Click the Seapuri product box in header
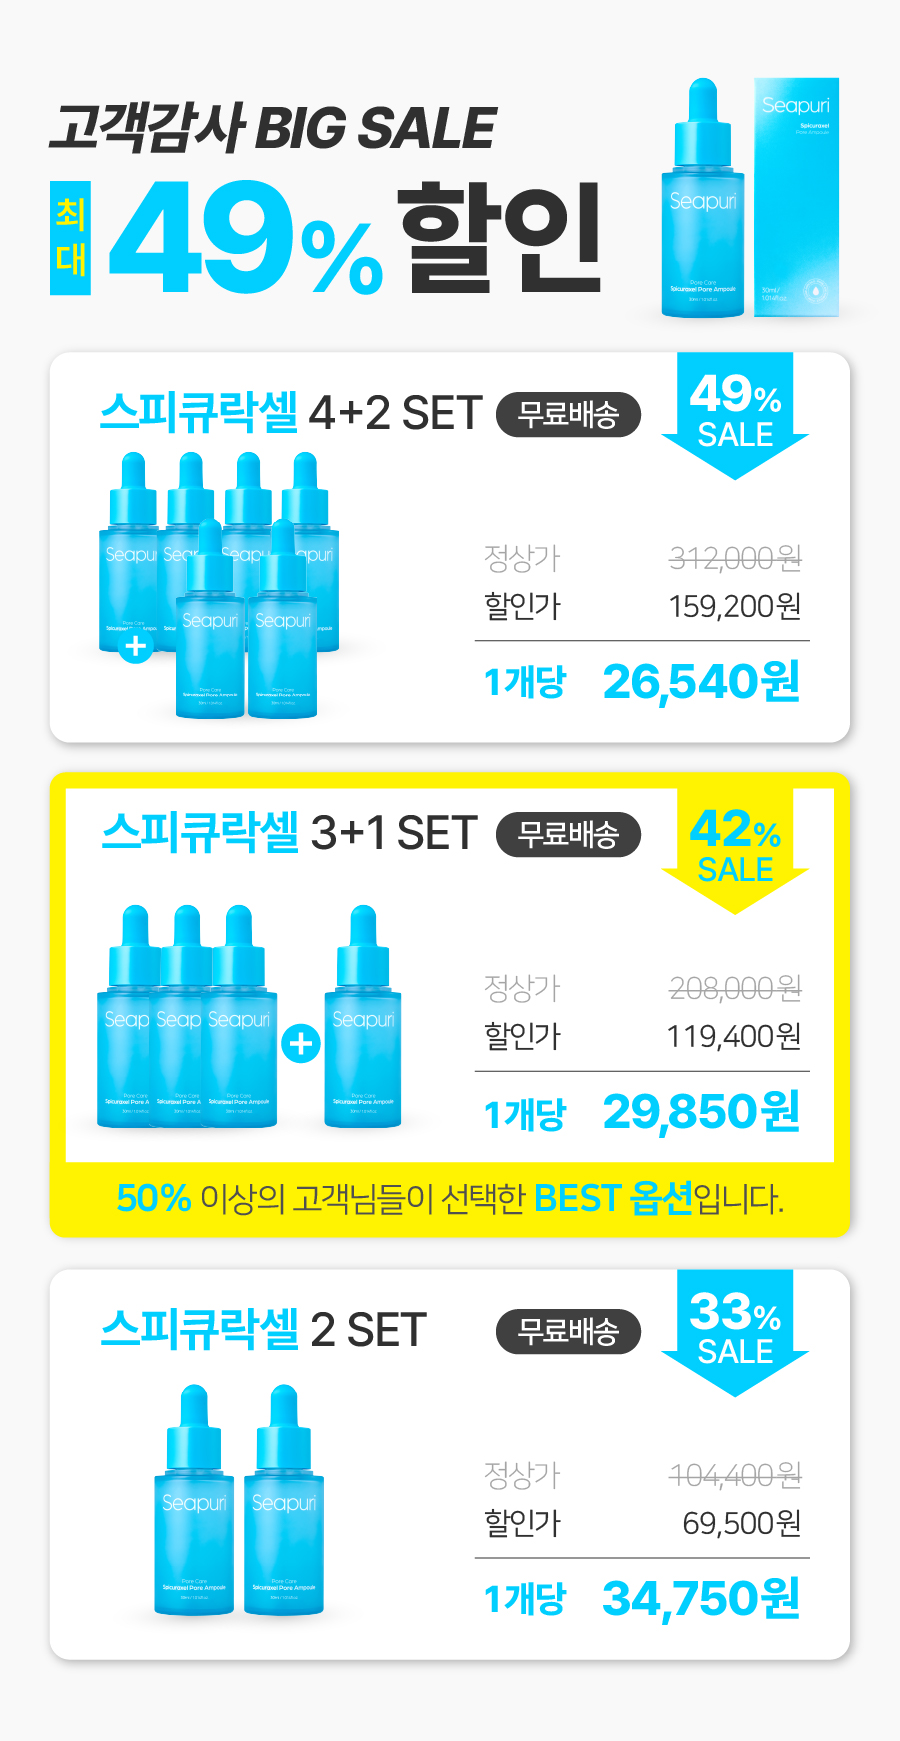This screenshot has height=1741, width=900. (796, 197)
